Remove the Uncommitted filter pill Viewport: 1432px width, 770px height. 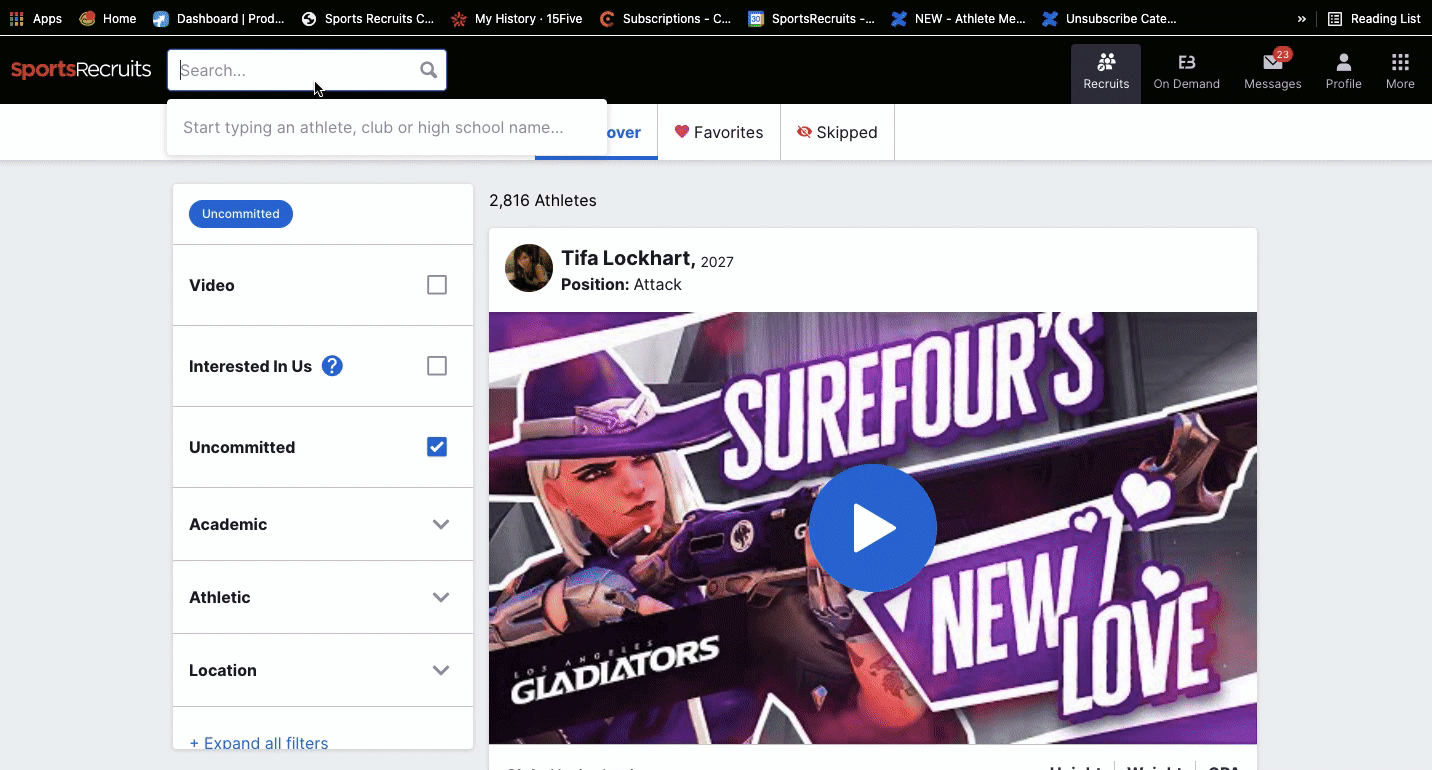[241, 214]
